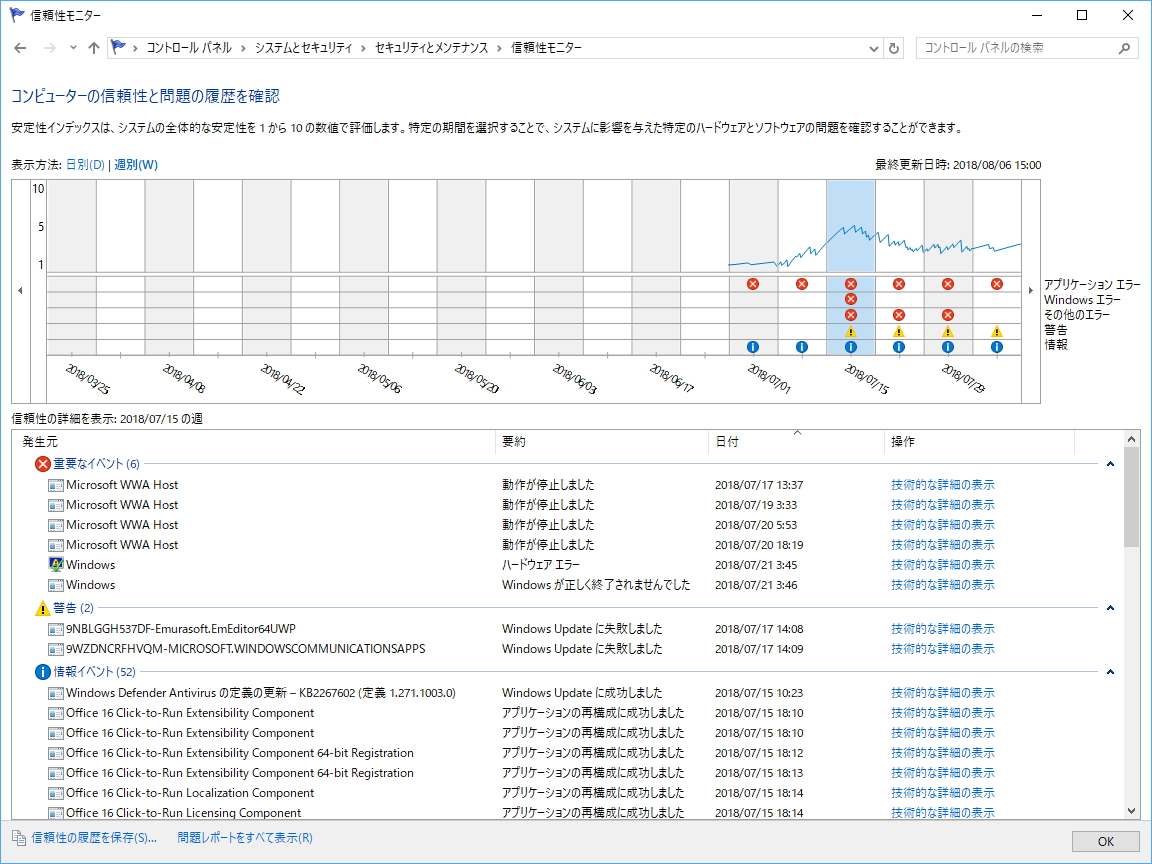Select EmEditor64UWP warning row

tap(566, 629)
